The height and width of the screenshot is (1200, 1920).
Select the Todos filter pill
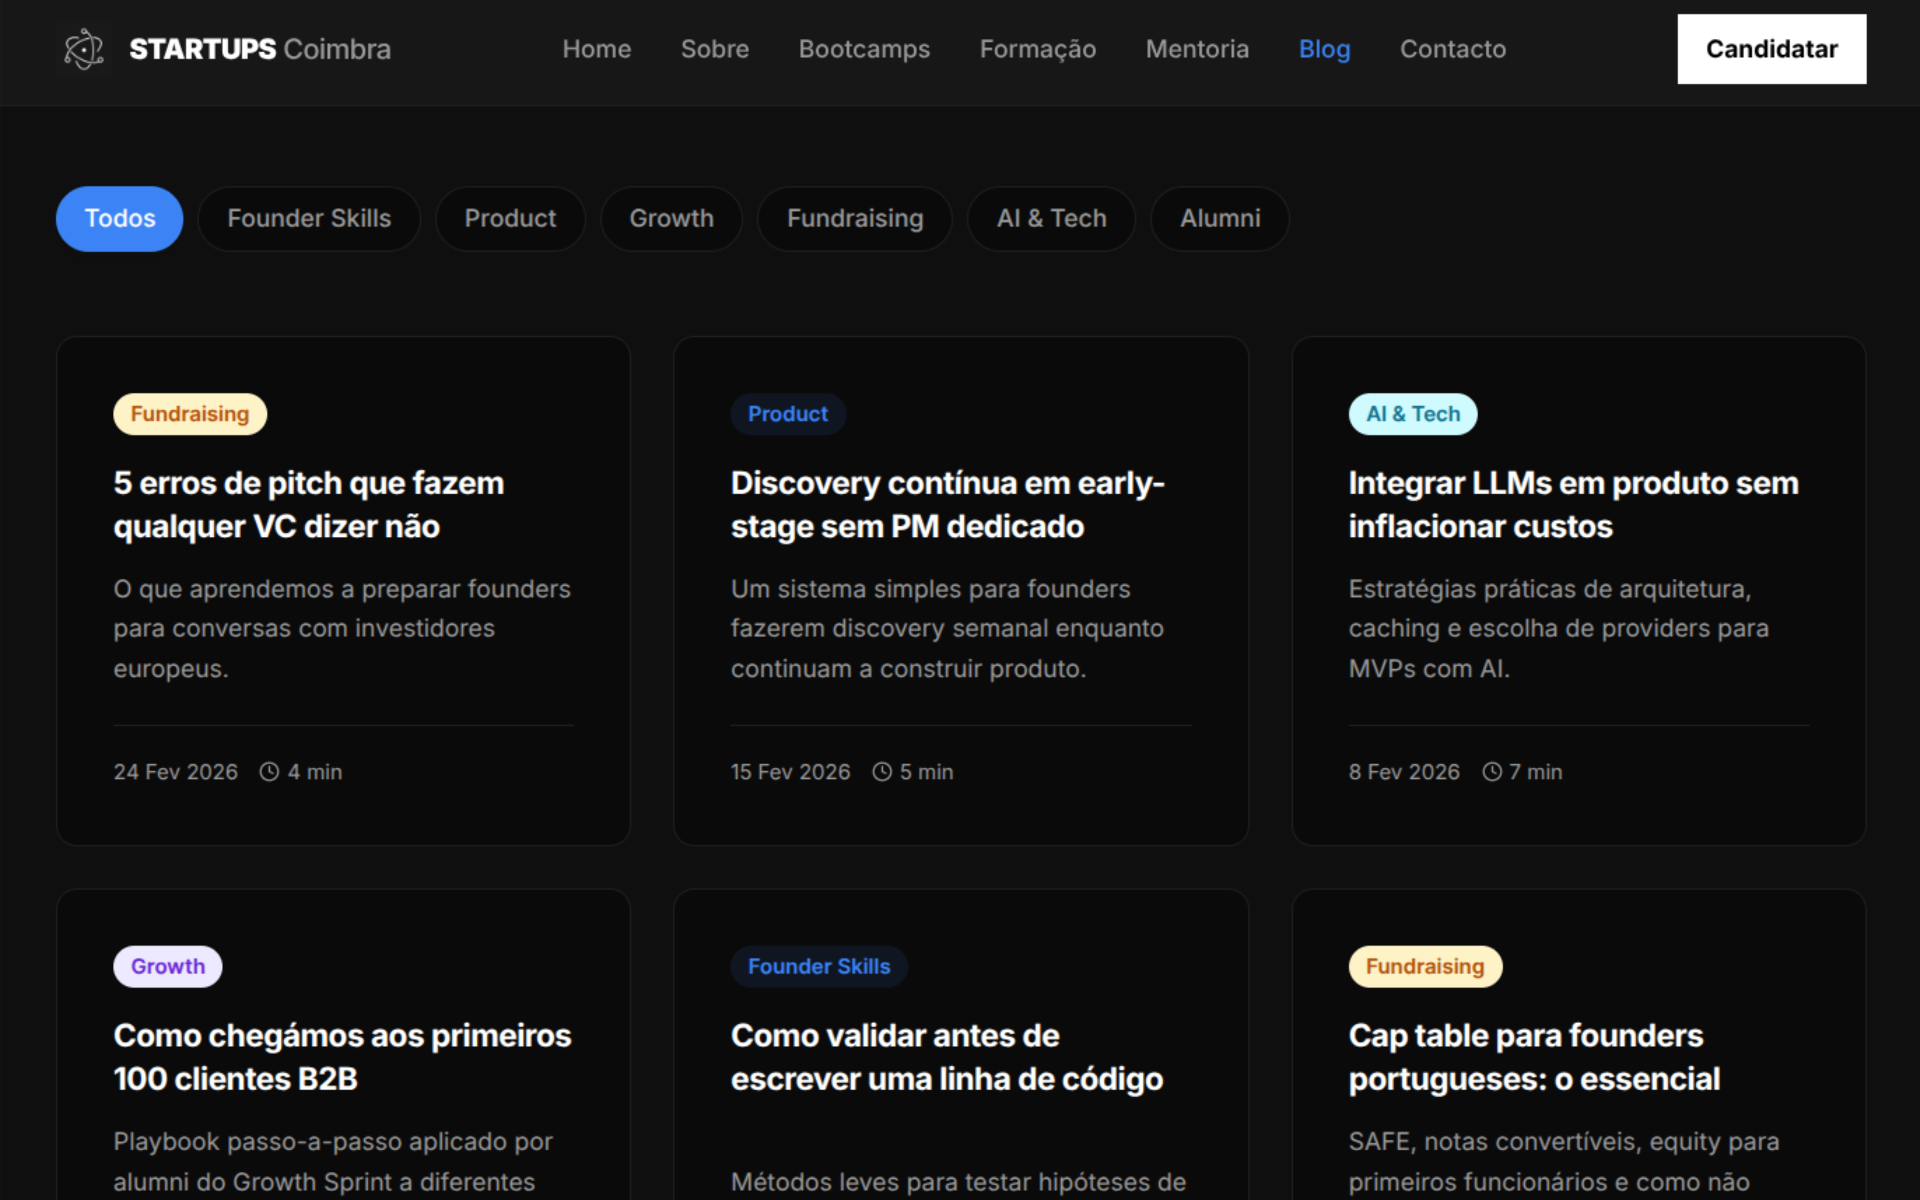pos(120,218)
